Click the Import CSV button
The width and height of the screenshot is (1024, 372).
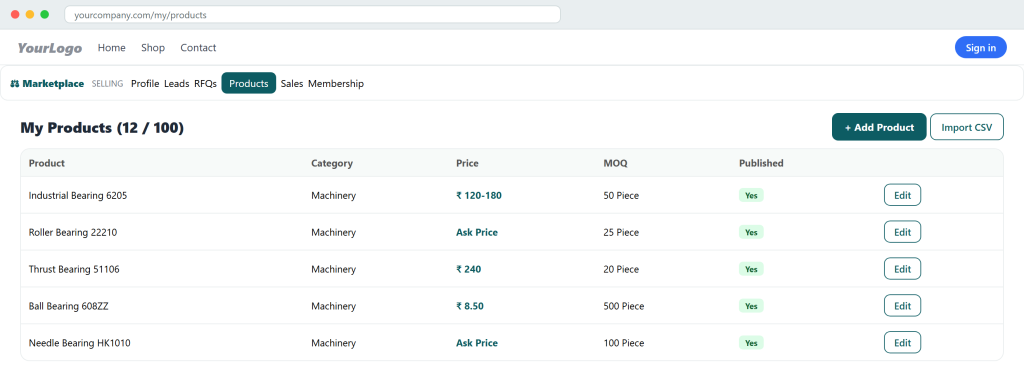(x=967, y=127)
